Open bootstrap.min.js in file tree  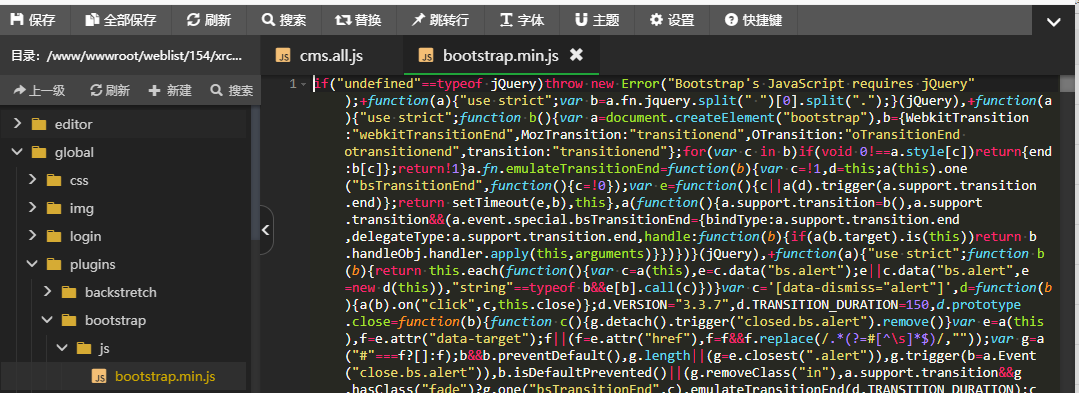click(x=165, y=376)
